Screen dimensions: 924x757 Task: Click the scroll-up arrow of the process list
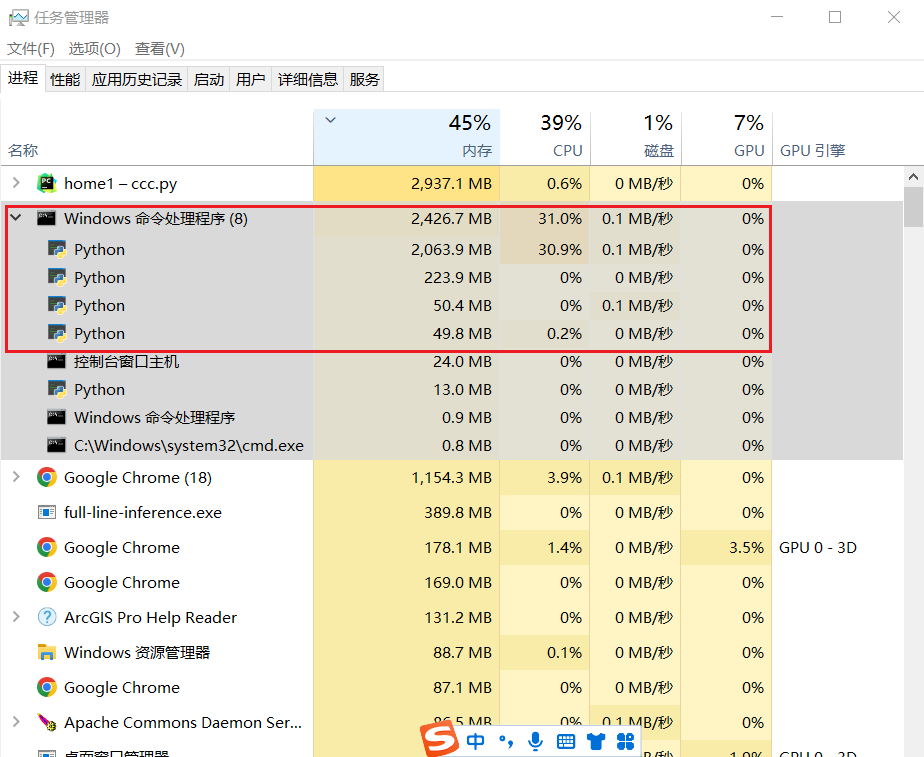(x=913, y=177)
